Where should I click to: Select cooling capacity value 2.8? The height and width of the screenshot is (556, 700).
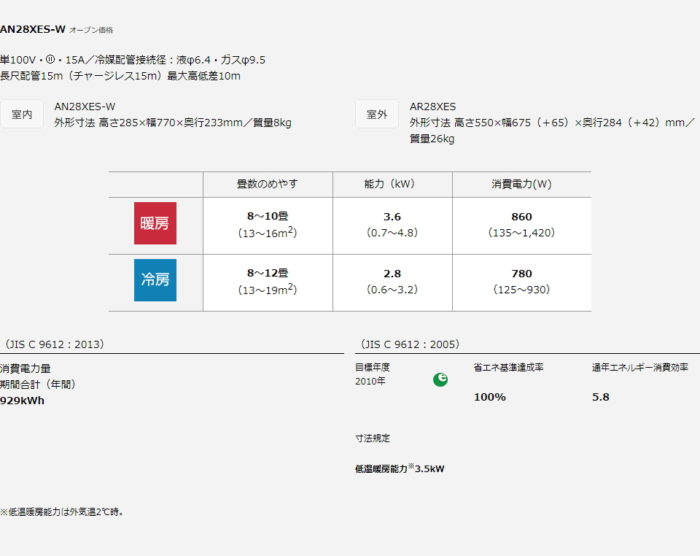(x=392, y=273)
